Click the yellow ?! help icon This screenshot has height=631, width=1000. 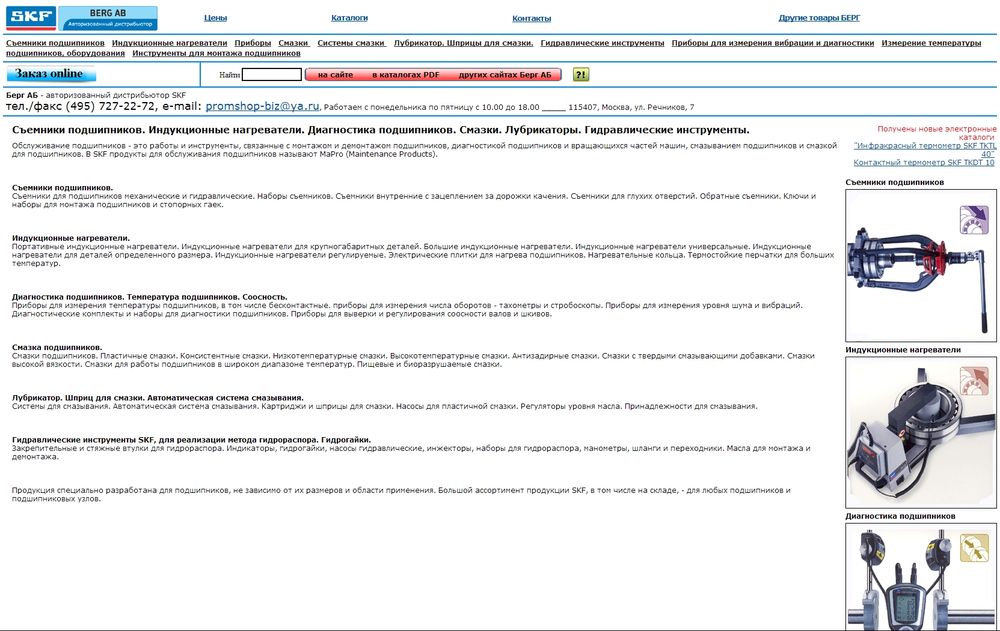580,75
